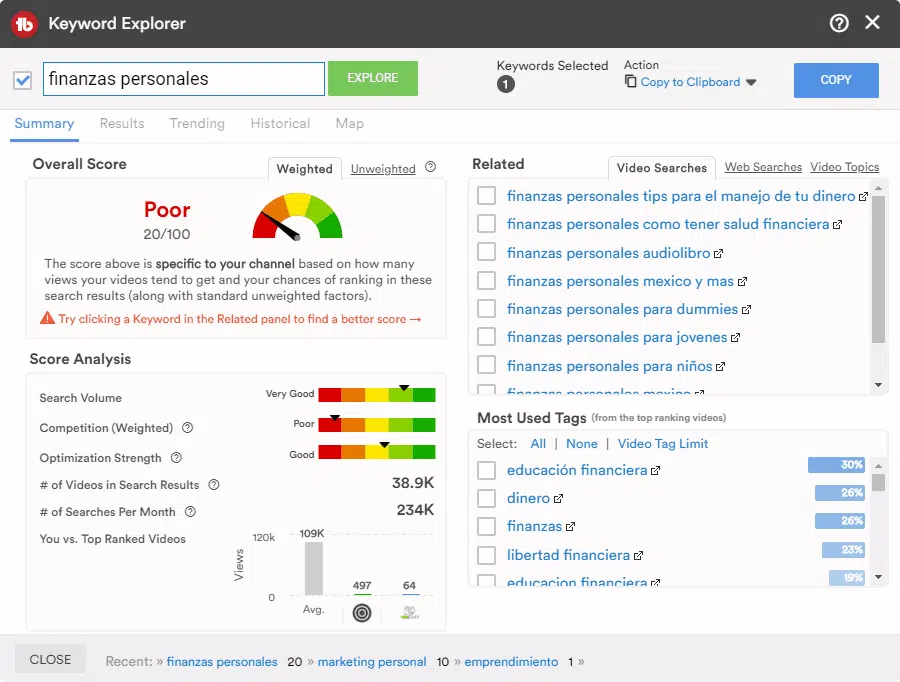Check the 'dinero' tag checkbox
The width and height of the screenshot is (900, 682).
(487, 498)
